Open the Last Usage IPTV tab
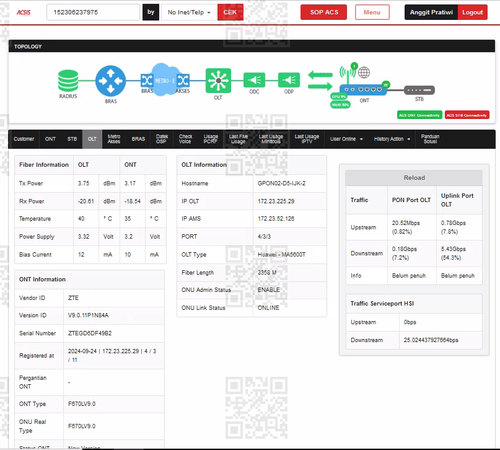500x450 pixels. [307, 139]
